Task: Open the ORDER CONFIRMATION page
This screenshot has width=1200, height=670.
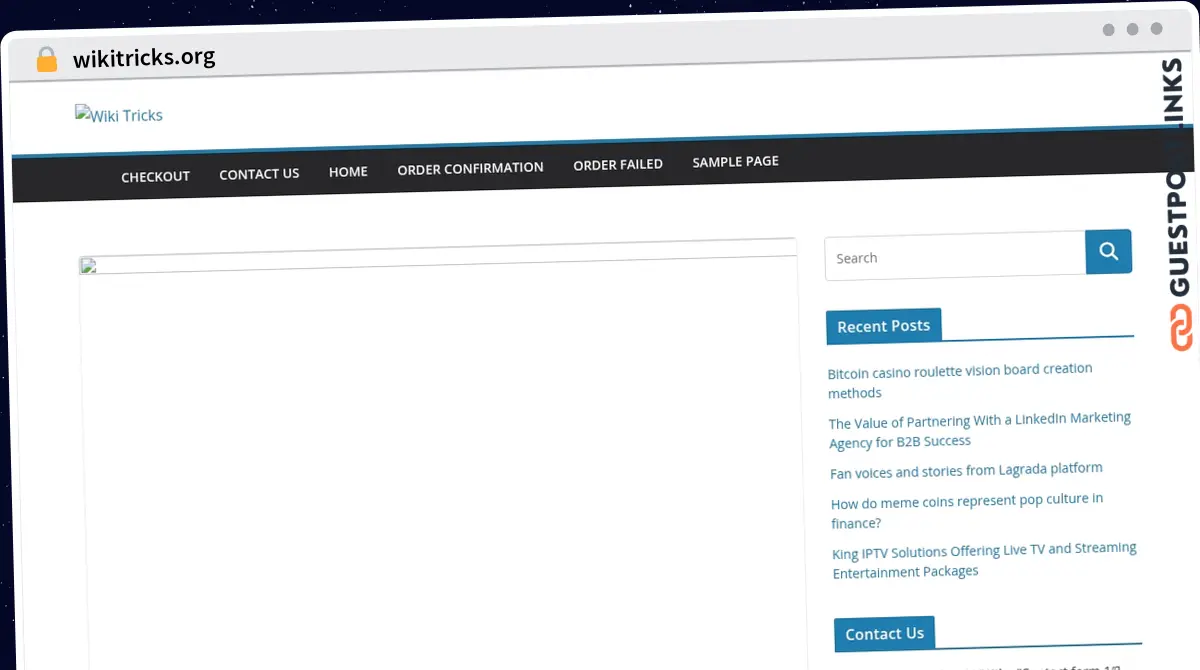Action: [470, 168]
